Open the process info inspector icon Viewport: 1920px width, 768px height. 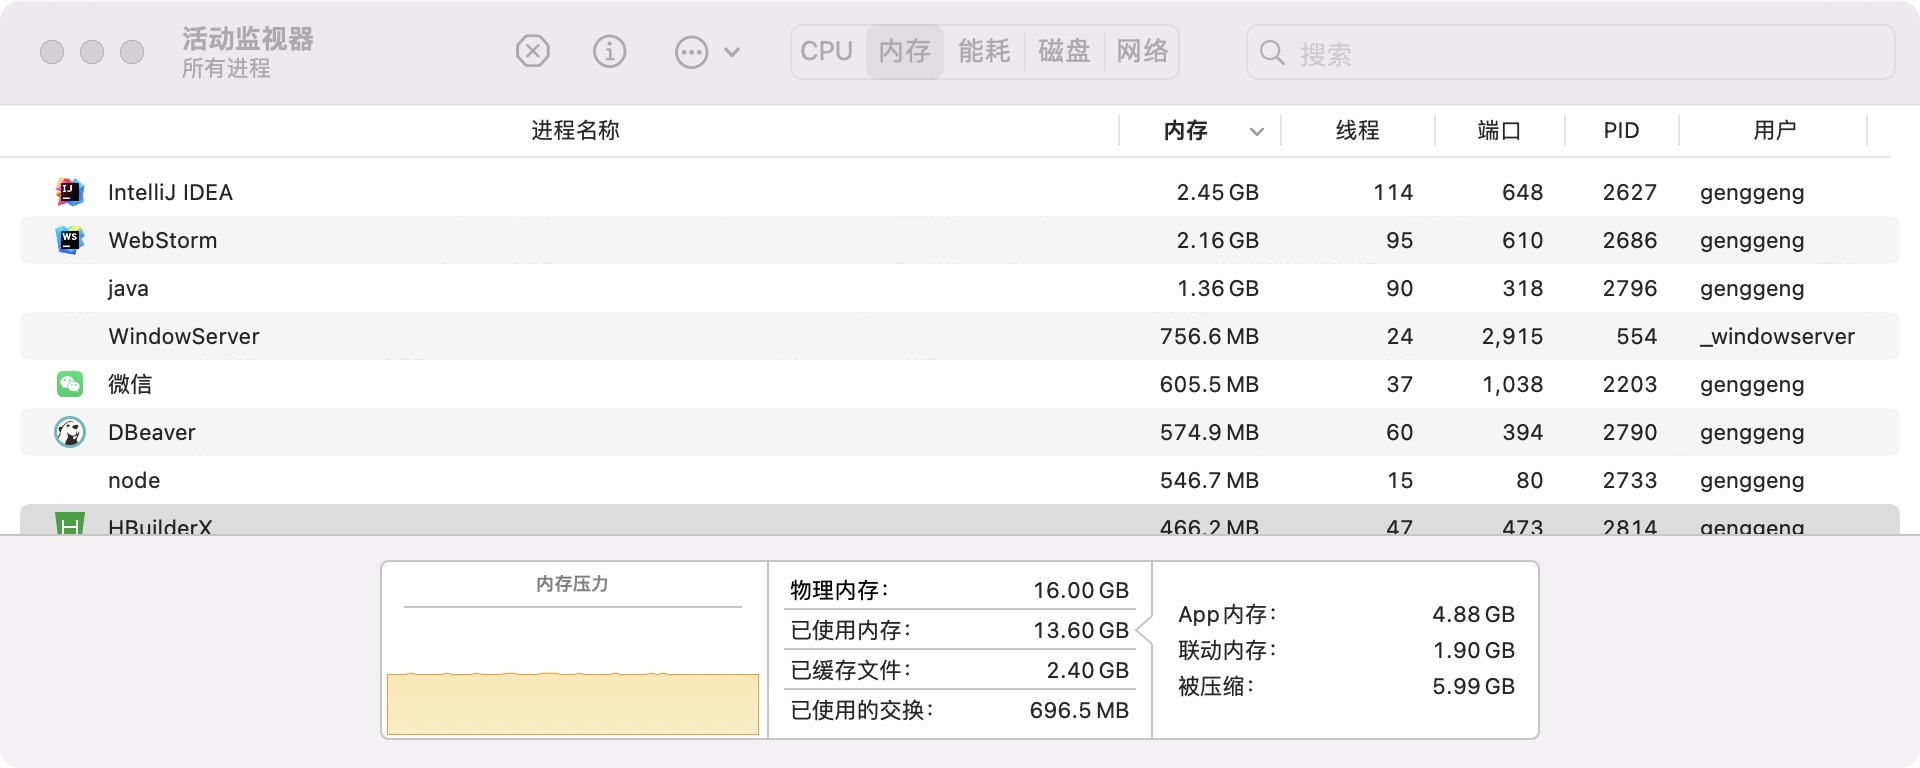pyautogui.click(x=609, y=51)
